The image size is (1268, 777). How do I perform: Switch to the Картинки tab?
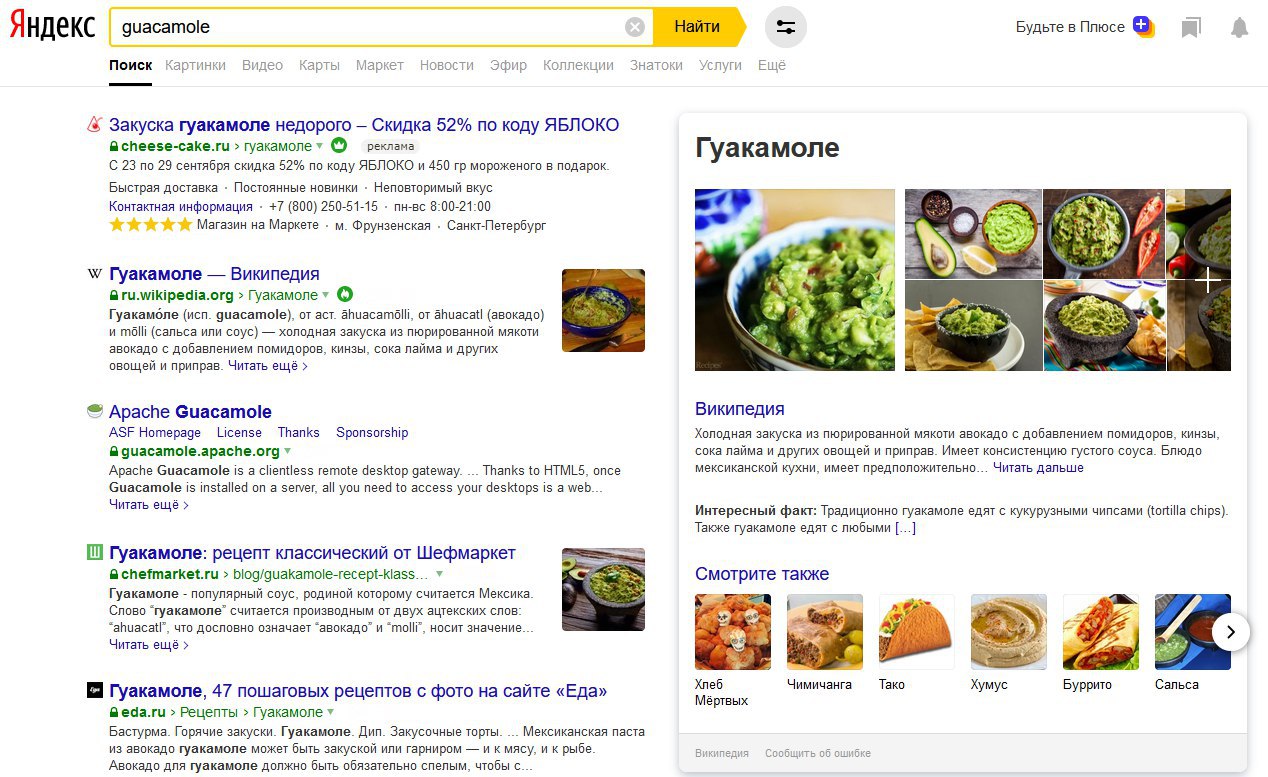click(x=196, y=65)
